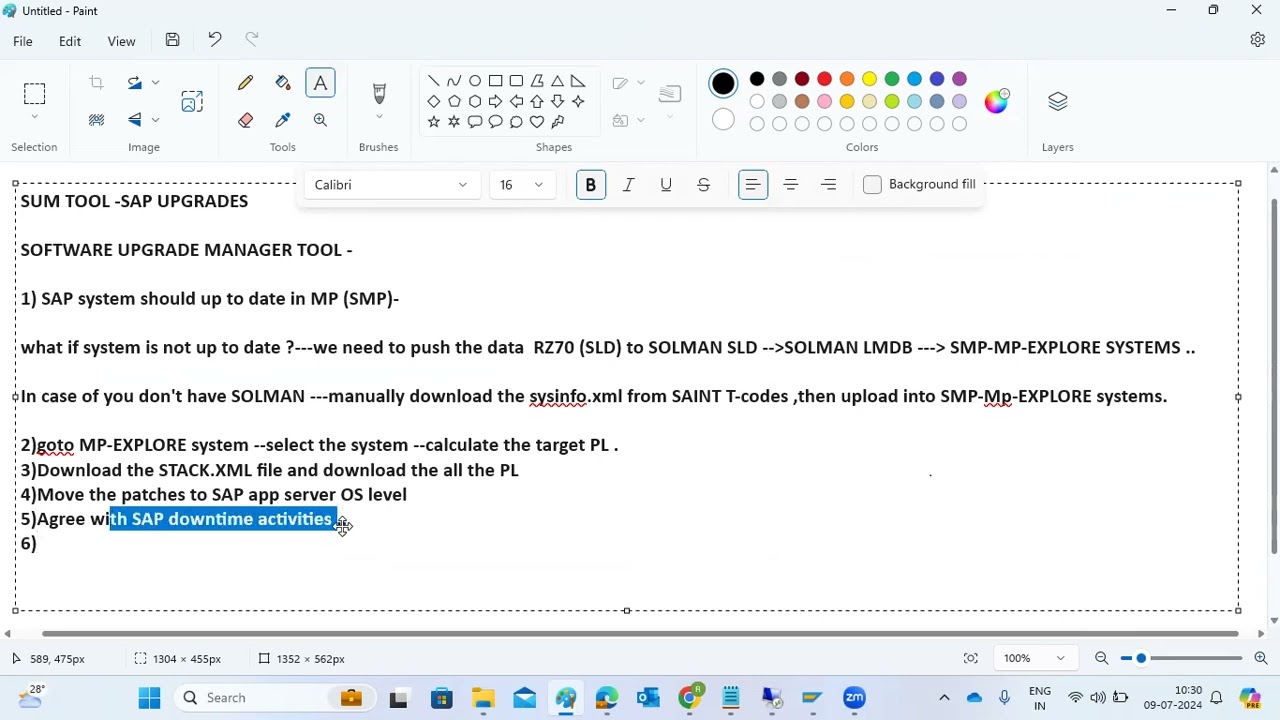Open the Edit menu
The height and width of the screenshot is (720, 1280).
pos(69,41)
